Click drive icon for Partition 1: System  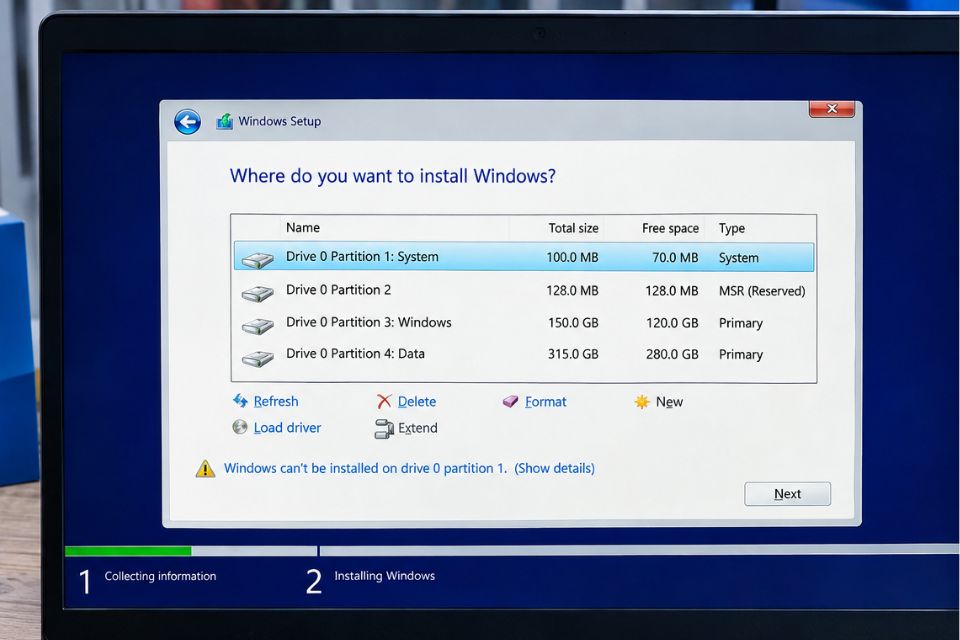(x=257, y=260)
